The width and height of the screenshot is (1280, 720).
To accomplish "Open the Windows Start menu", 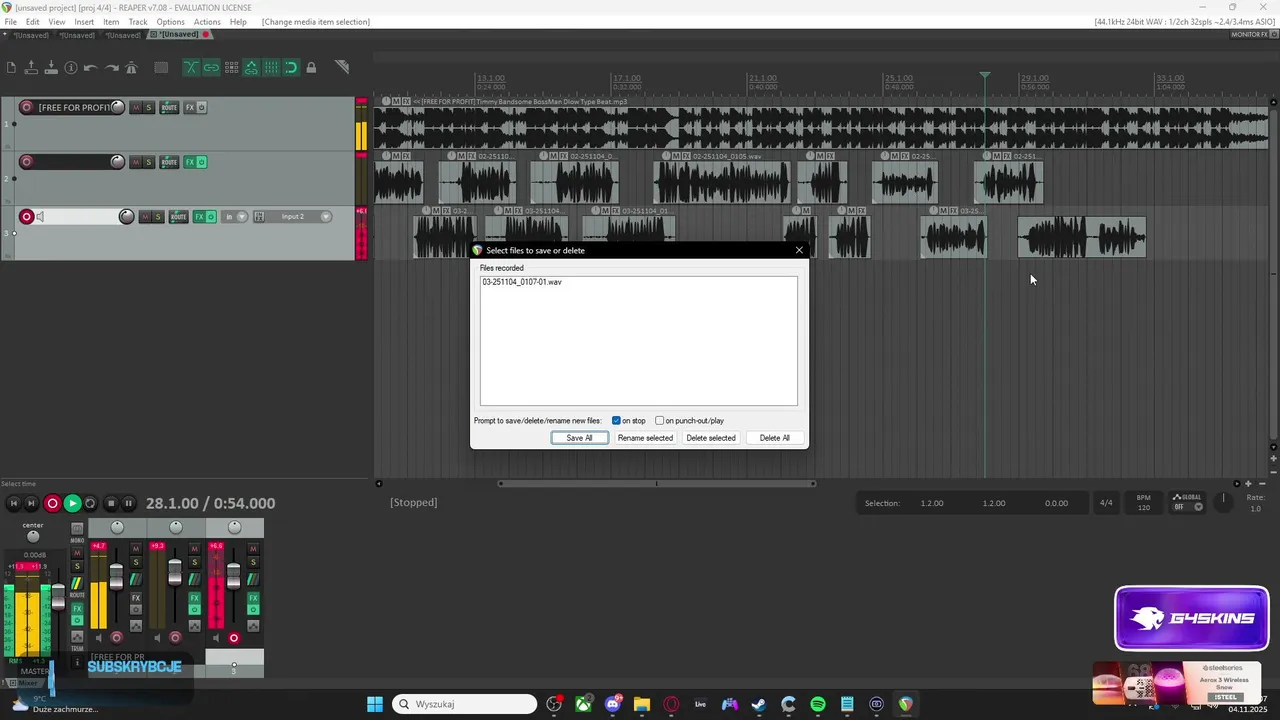I will pos(375,705).
